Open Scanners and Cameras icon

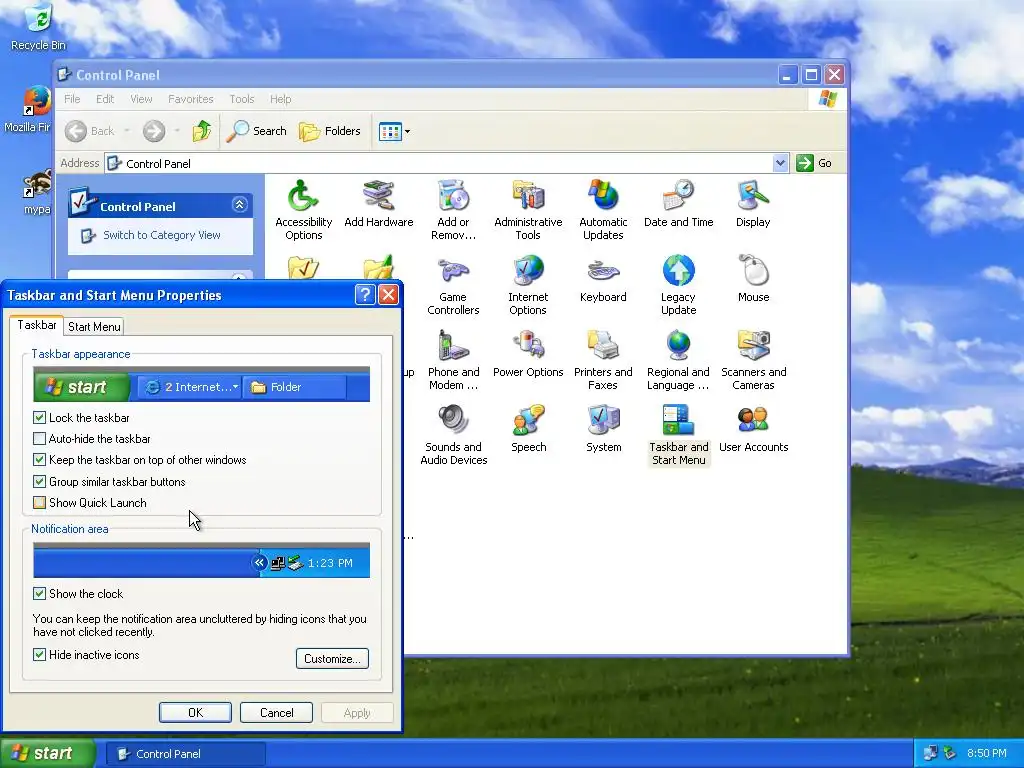753,360
